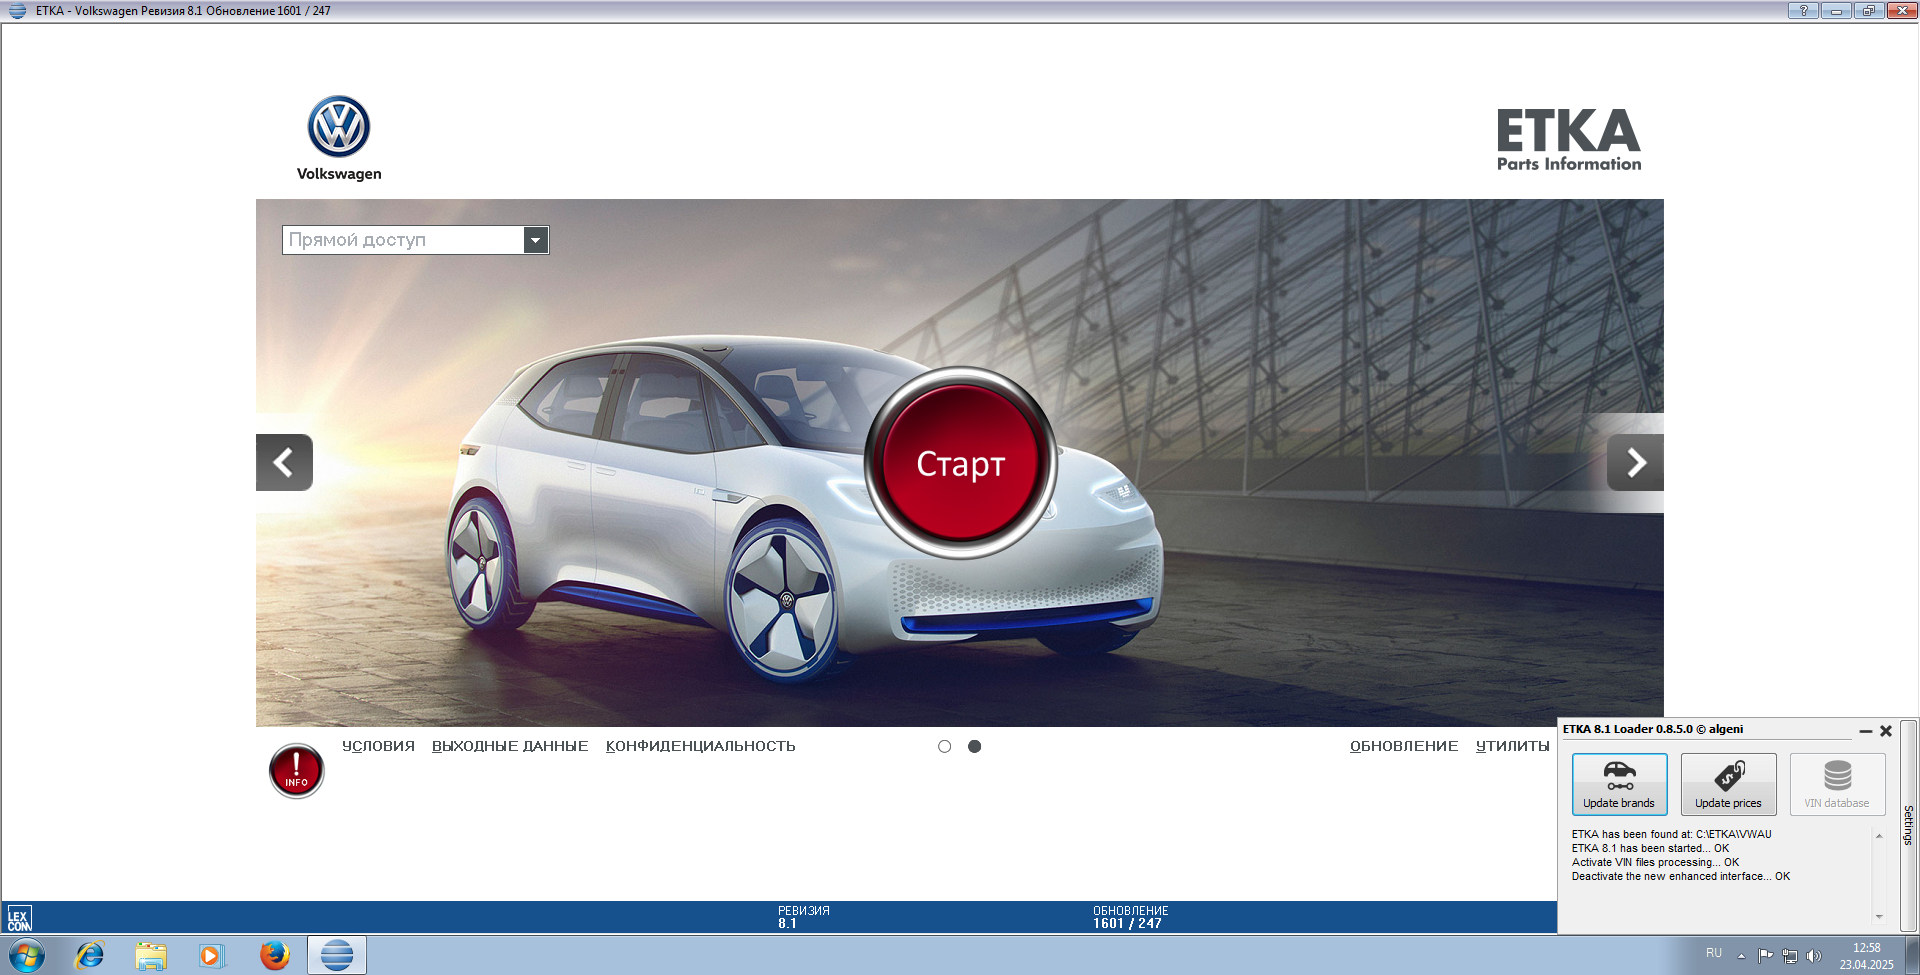Image resolution: width=1920 pixels, height=975 pixels.
Task: Click the 'Activate VIN files processing' log line
Action: coord(1655,862)
